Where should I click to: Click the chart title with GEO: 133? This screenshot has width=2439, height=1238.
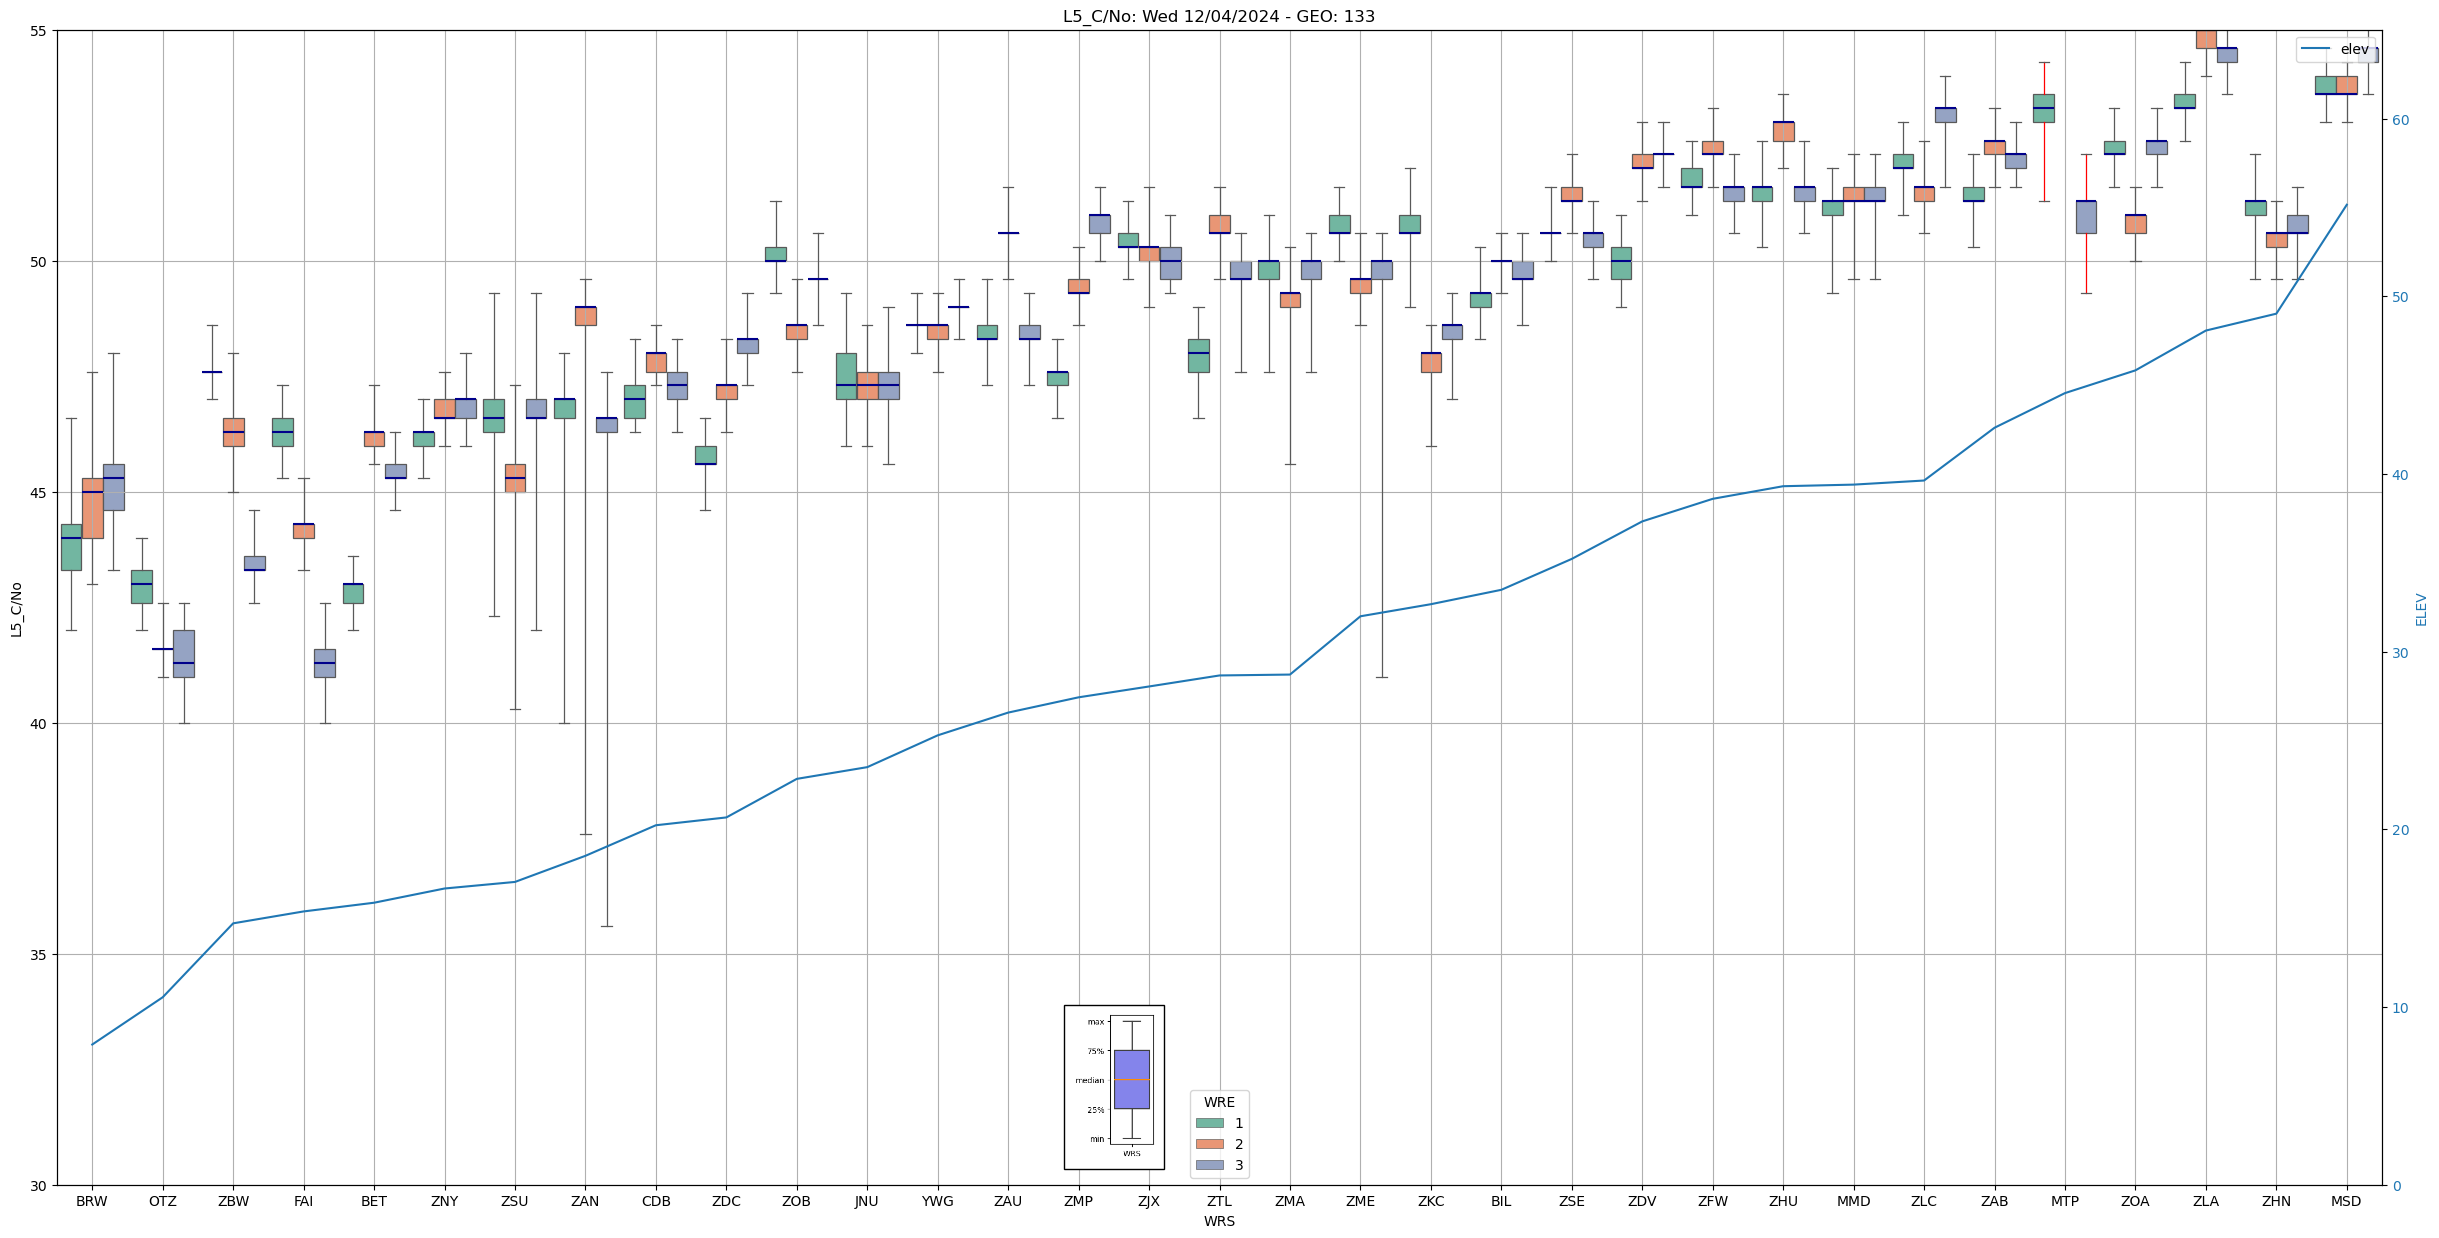[x=1219, y=17]
